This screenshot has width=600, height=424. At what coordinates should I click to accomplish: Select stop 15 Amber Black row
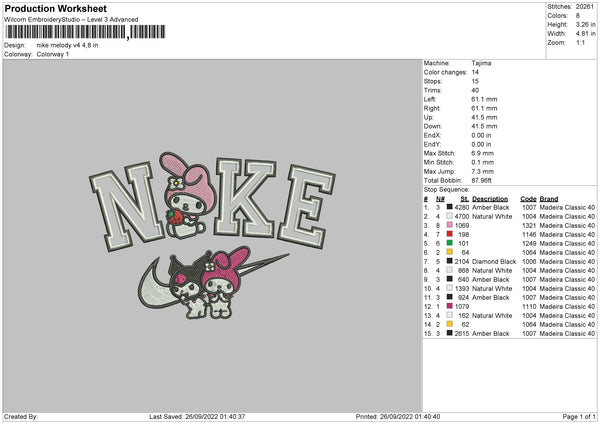pyautogui.click(x=509, y=333)
